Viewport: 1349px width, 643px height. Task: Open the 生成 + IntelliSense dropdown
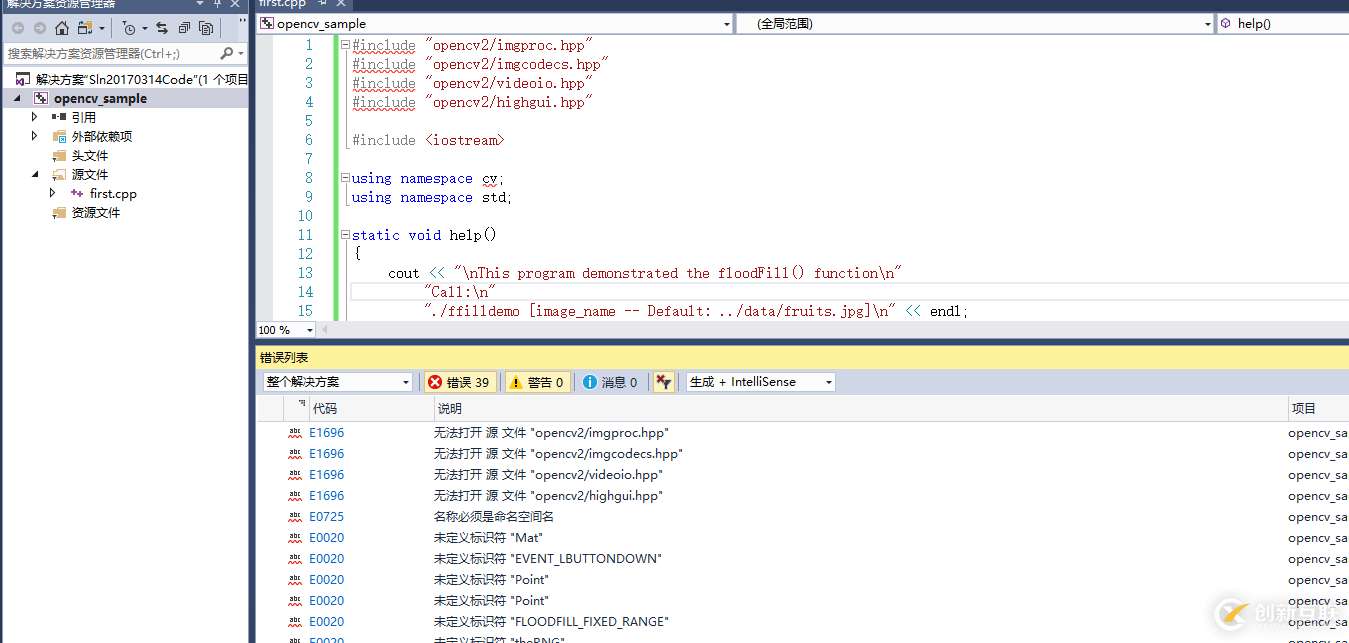(760, 382)
